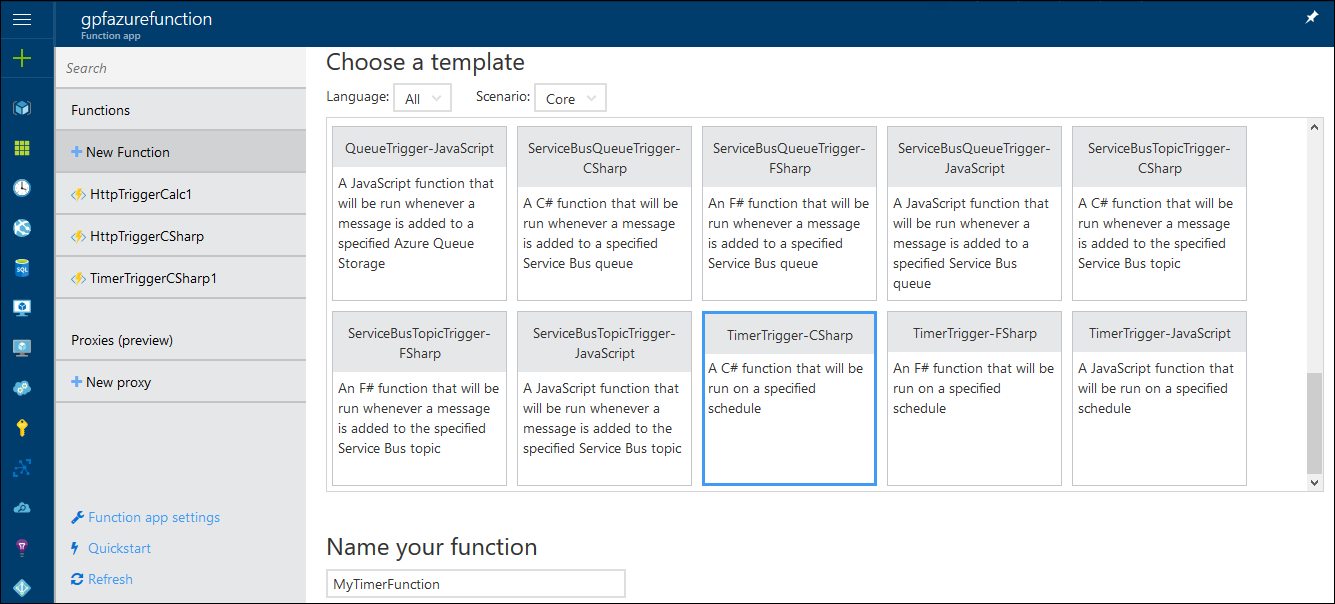Screen dimensions: 1335x604
Task: Click into the Search box
Action: point(181,68)
